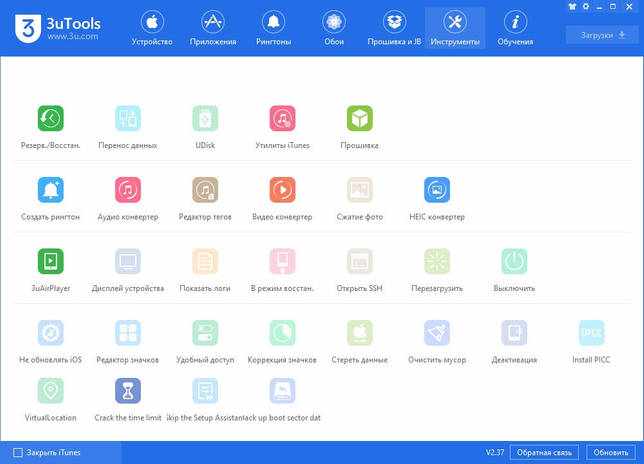Open Очистить мусор cleaner
The image size is (644, 464).
[x=437, y=333]
